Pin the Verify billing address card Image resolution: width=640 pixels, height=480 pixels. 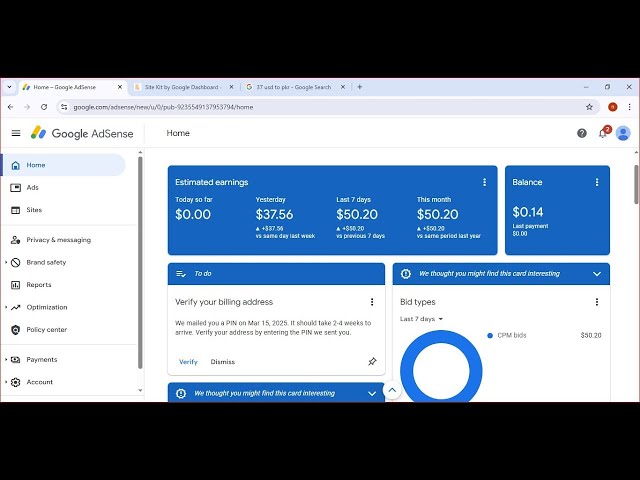coord(372,362)
